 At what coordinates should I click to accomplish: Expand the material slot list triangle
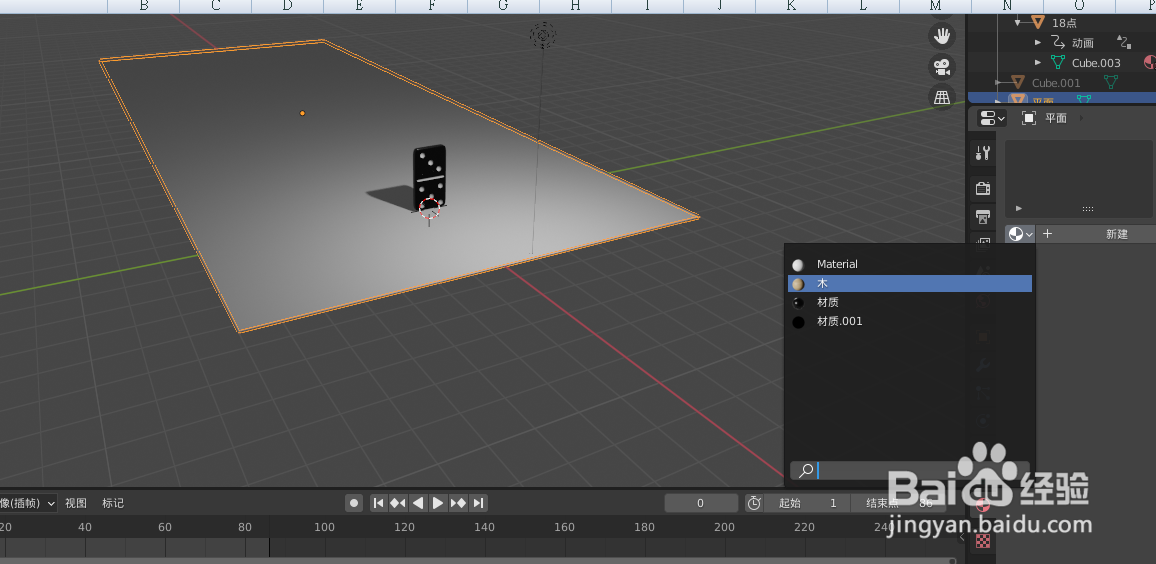(x=1019, y=209)
